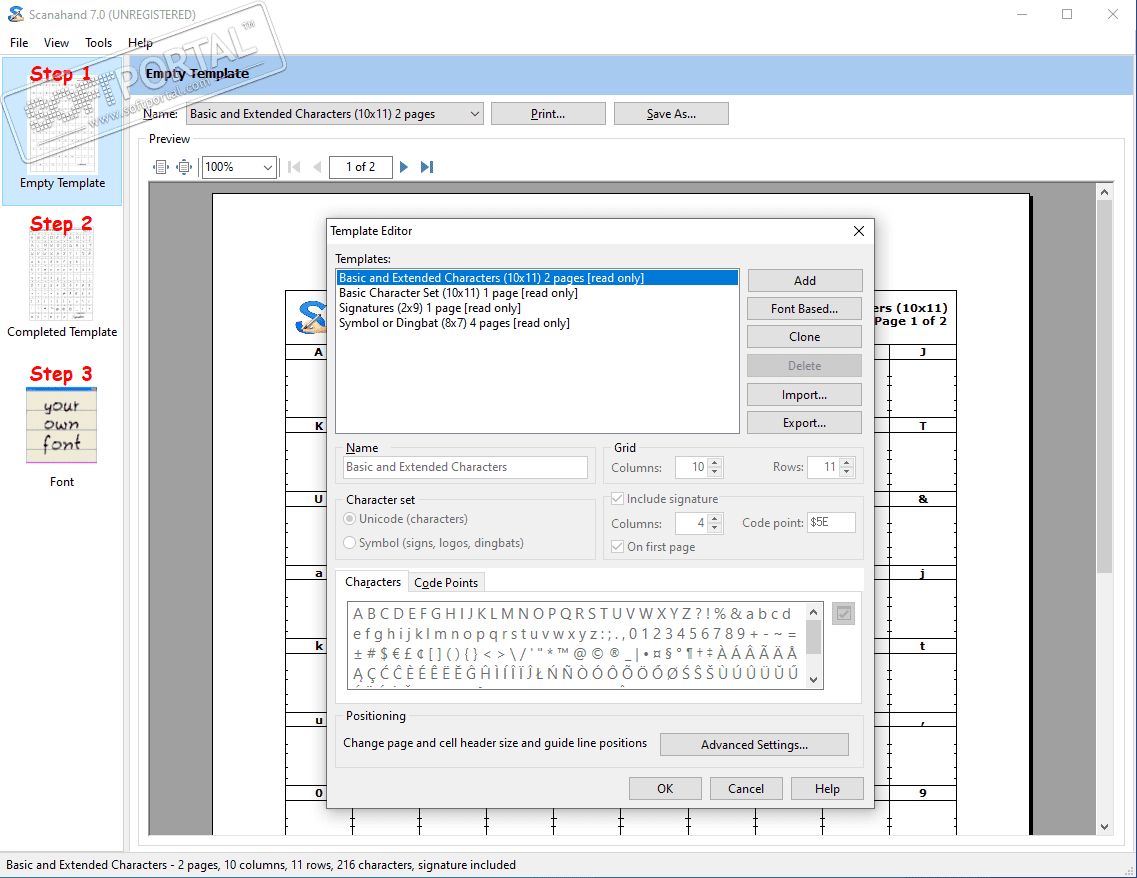
Task: Confirm dialog with OK
Action: pyautogui.click(x=665, y=789)
